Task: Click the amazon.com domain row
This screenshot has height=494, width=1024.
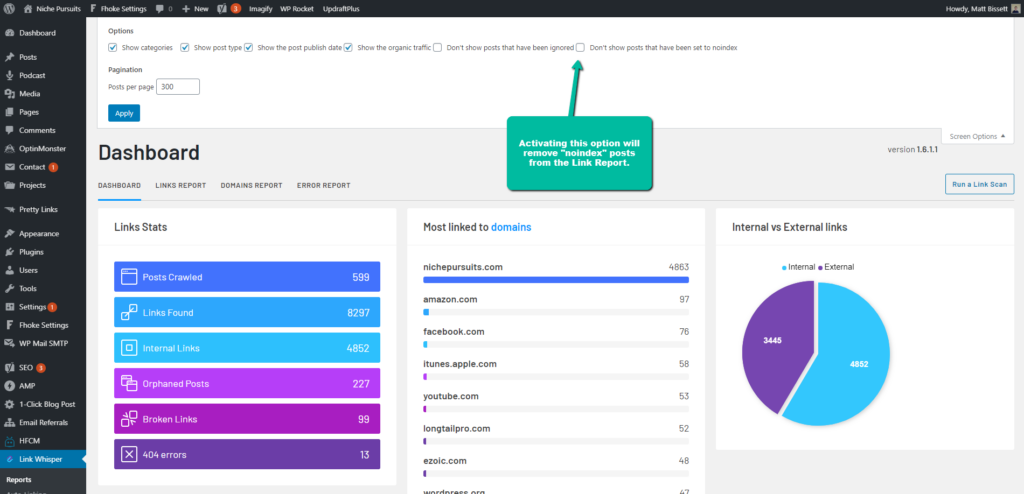Action: [556, 305]
